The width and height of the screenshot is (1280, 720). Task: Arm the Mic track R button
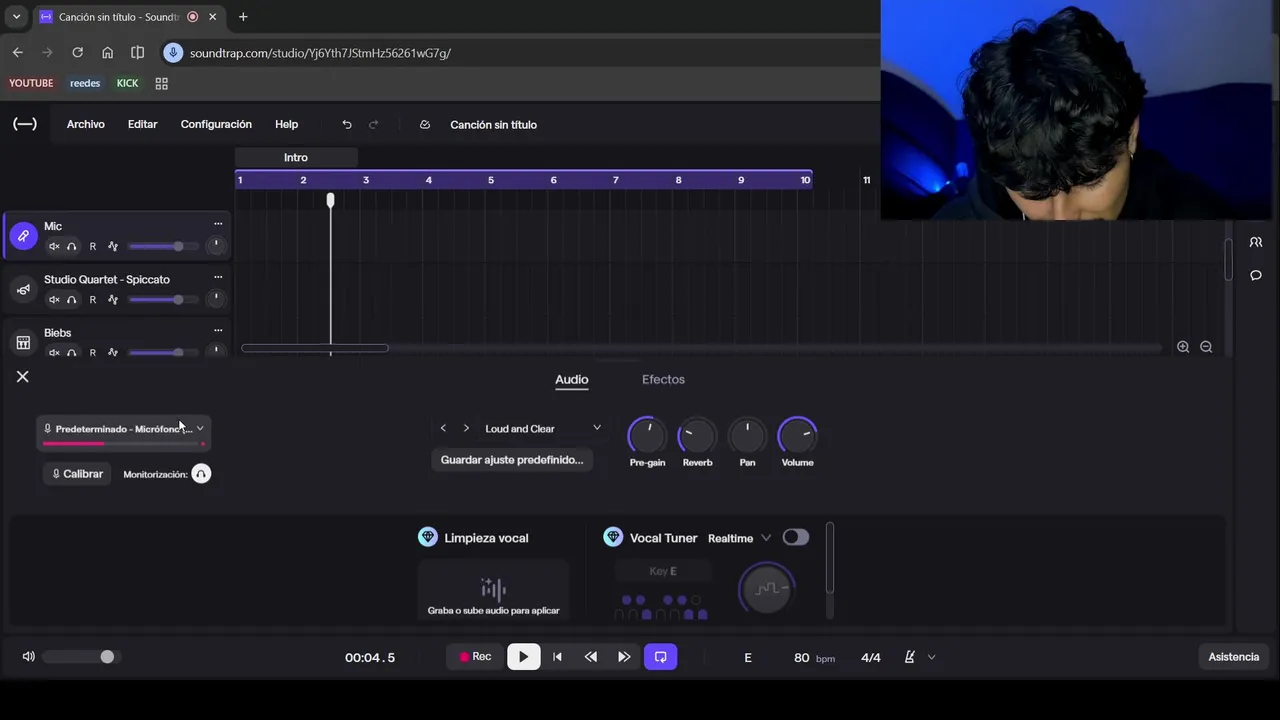coord(93,246)
